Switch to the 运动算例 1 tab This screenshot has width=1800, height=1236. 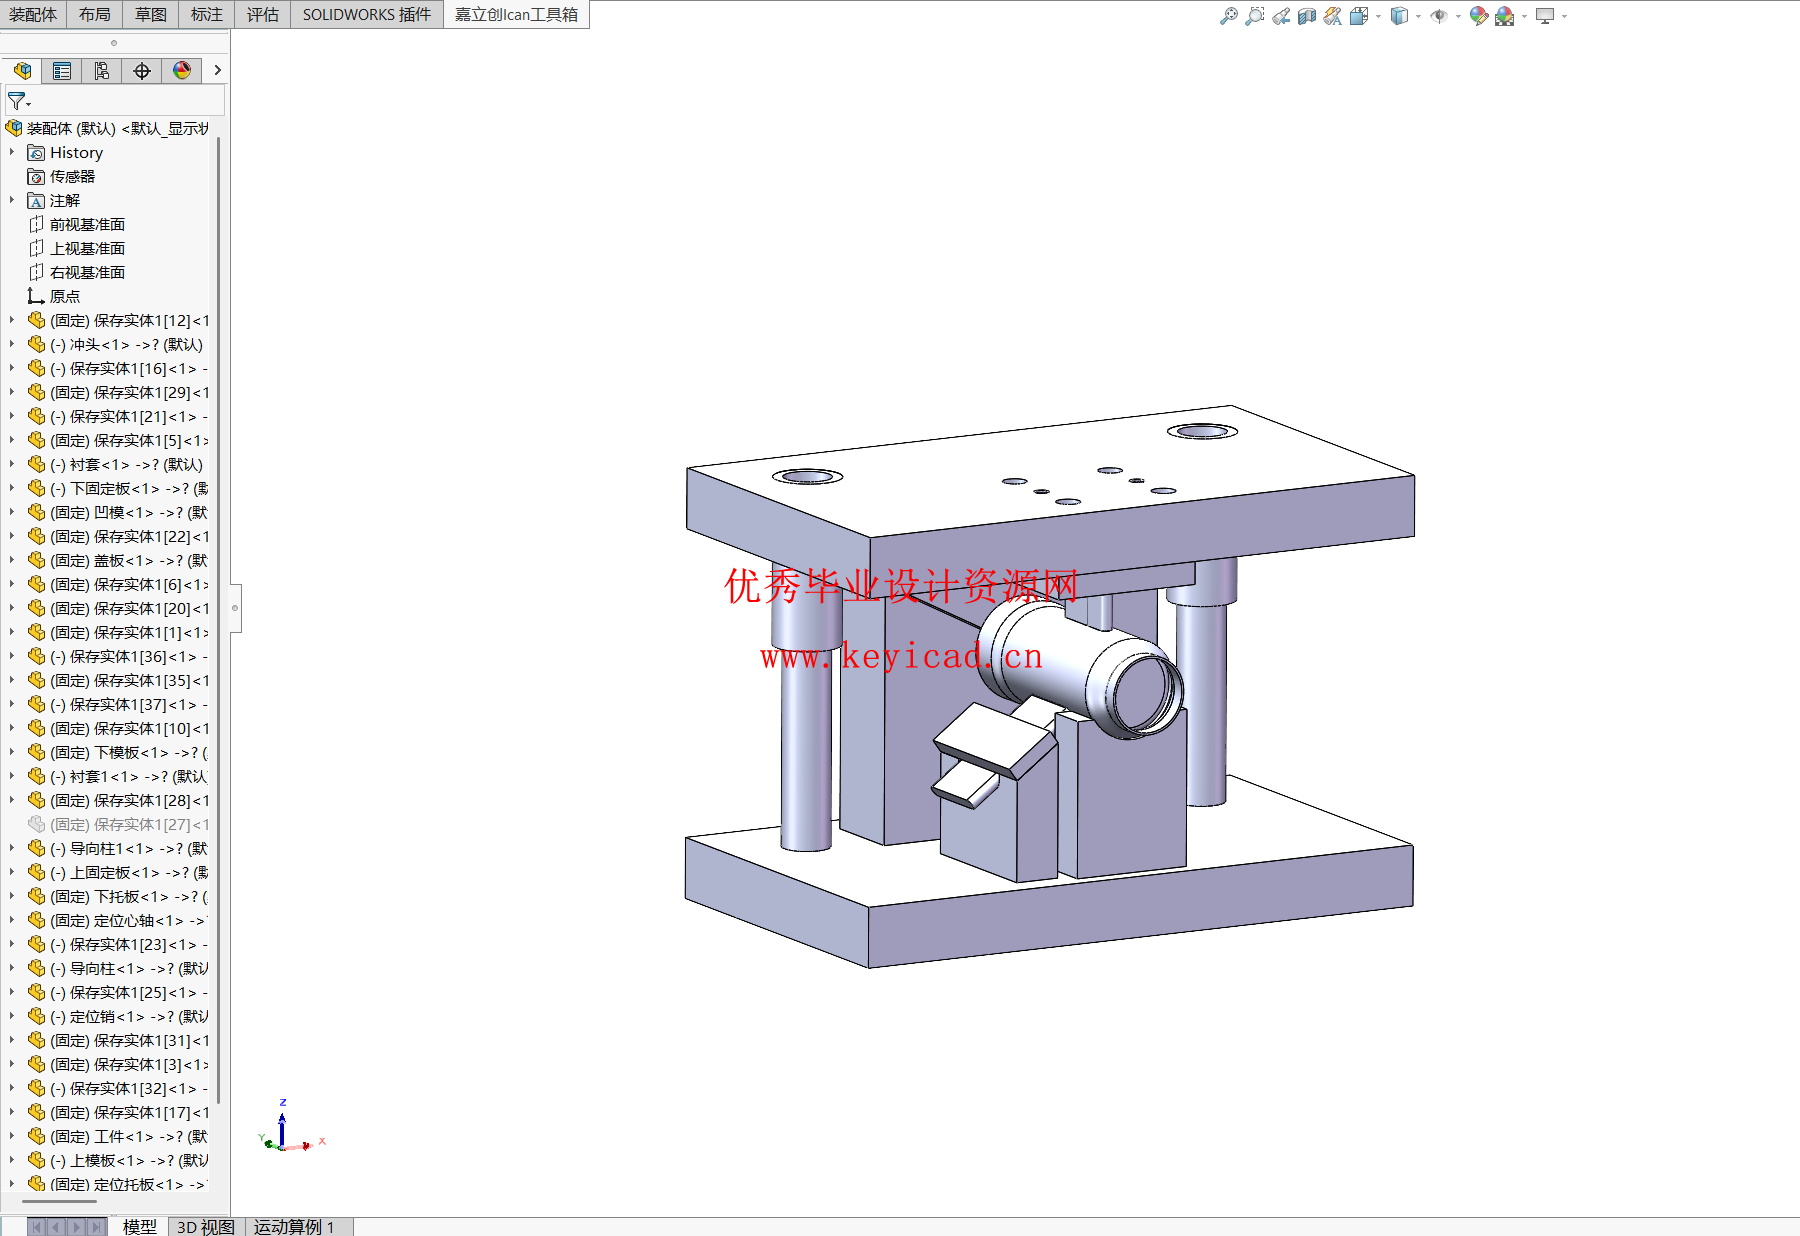coord(294,1227)
